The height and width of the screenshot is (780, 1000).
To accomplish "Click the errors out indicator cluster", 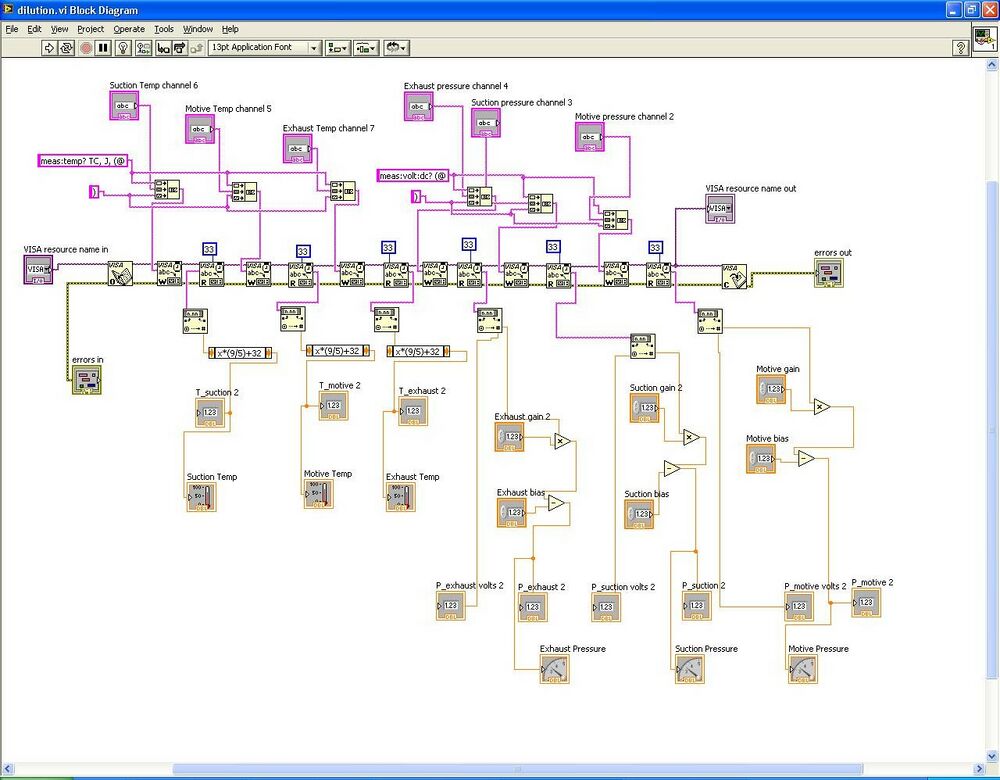I will coord(831,272).
